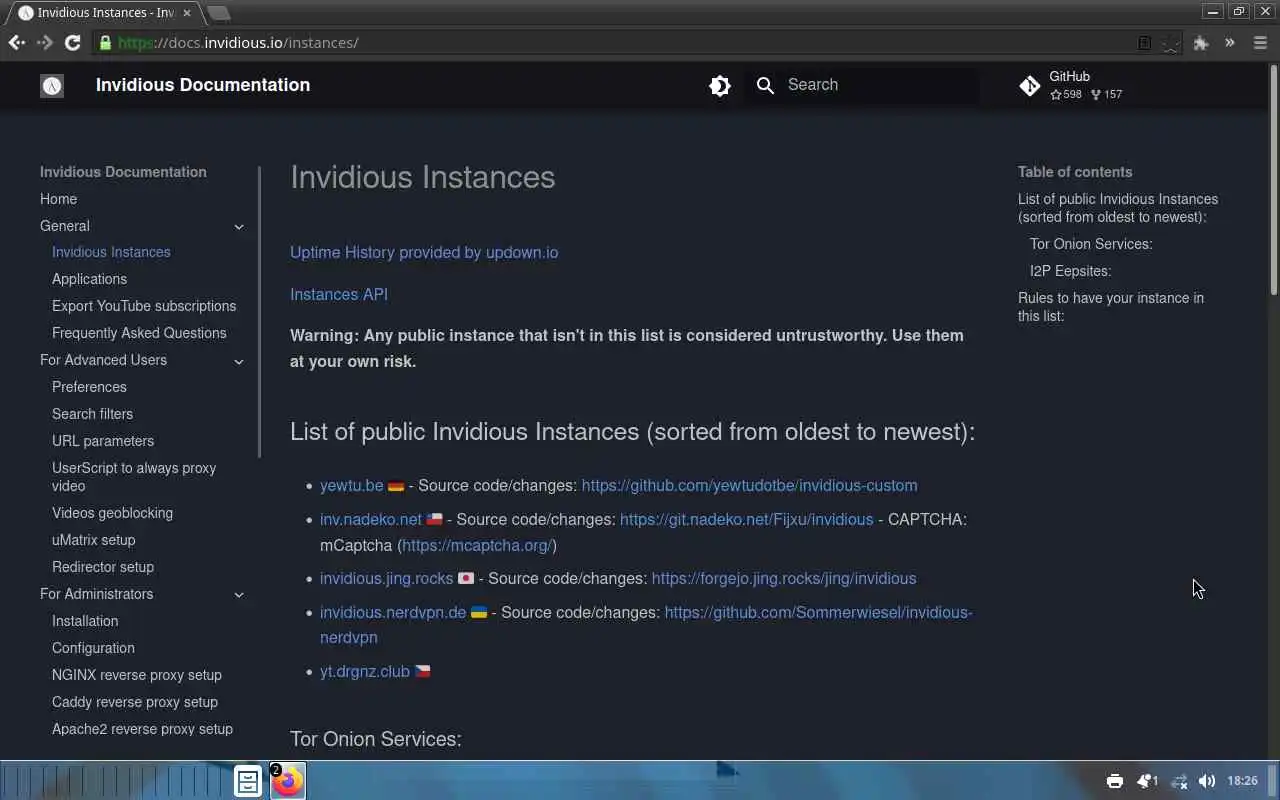Jump to Rules to have your instance section
The width and height of the screenshot is (1280, 800).
point(1111,307)
